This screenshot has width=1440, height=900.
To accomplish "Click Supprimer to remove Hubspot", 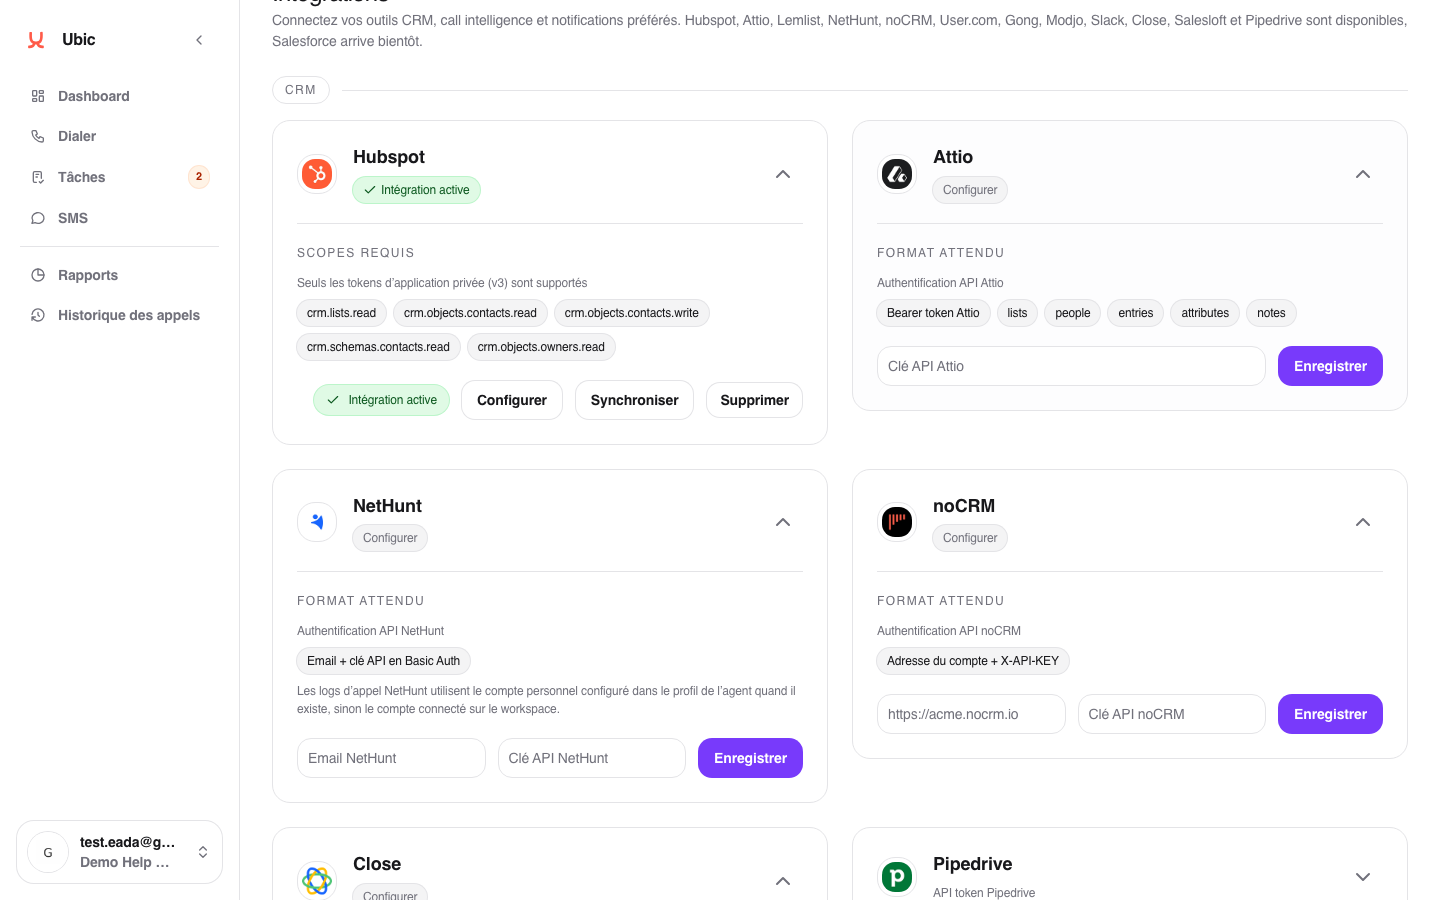I will pyautogui.click(x=754, y=400).
